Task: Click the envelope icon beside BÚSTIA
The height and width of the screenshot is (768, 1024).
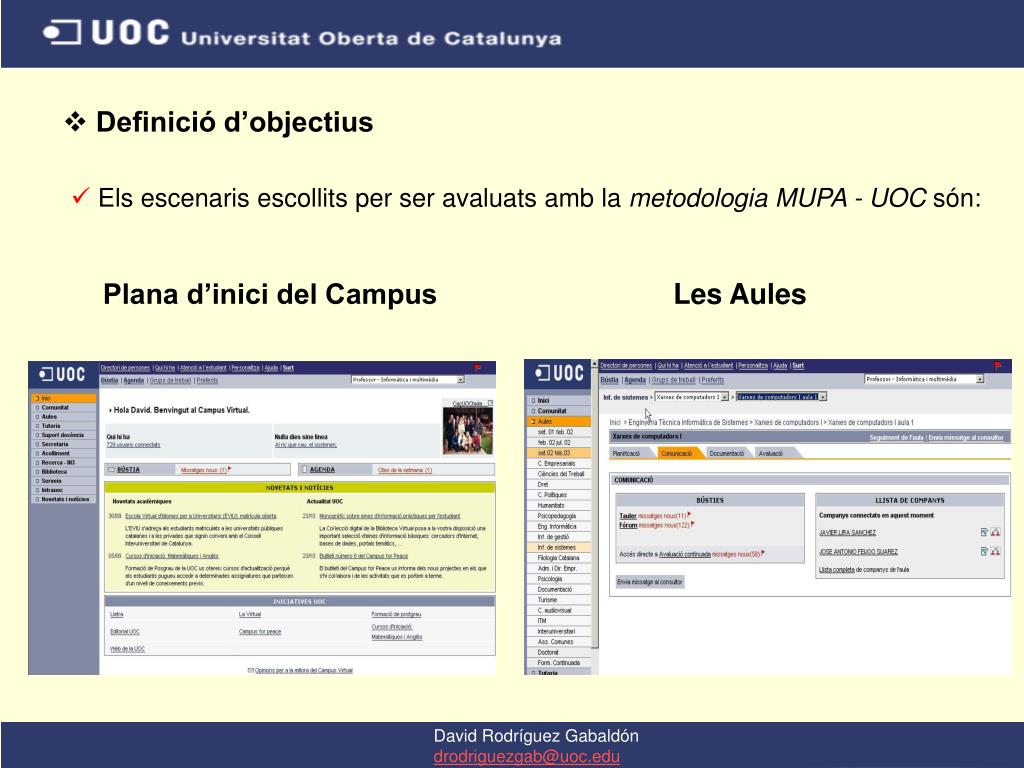Action: coord(112,470)
